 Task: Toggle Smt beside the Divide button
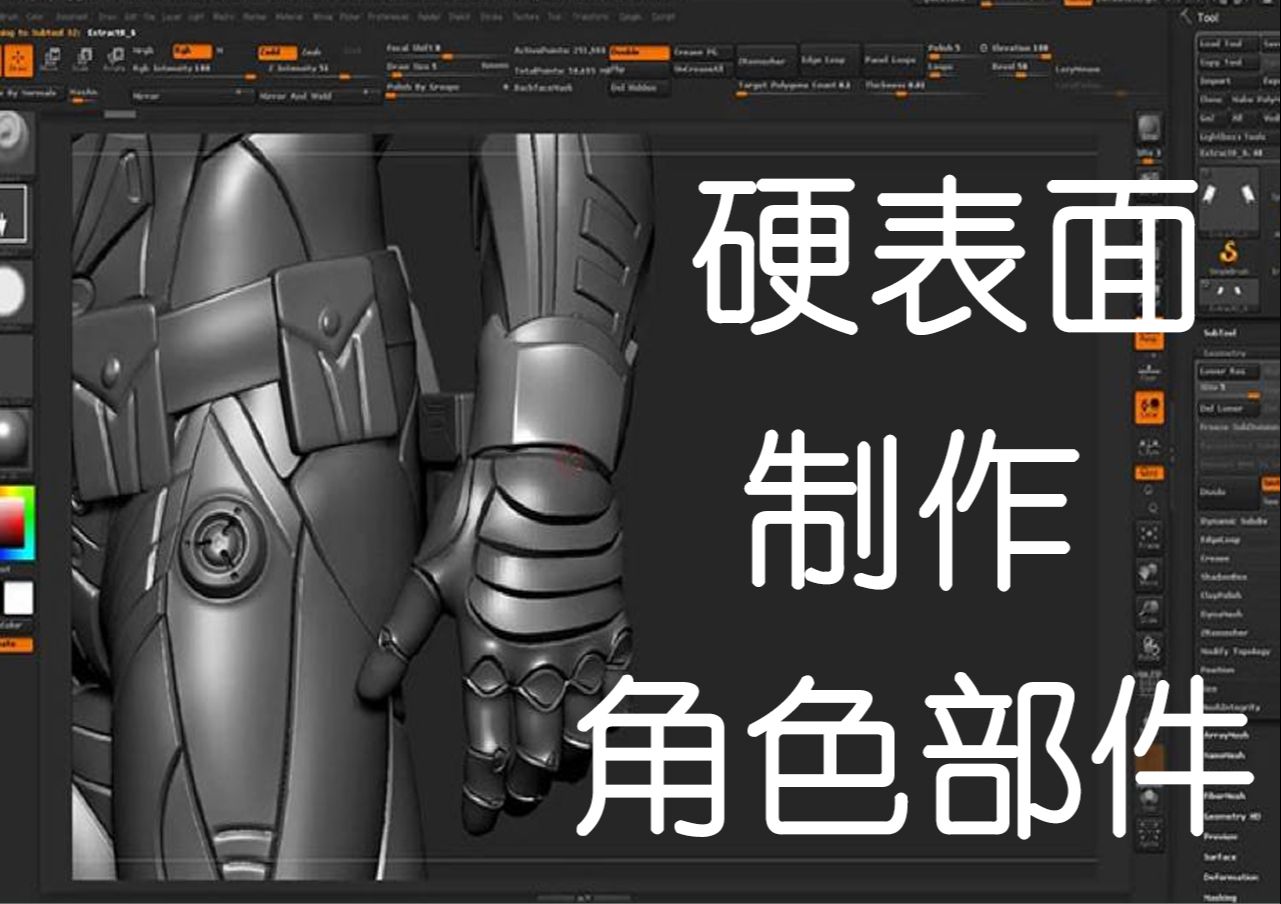click(1271, 483)
